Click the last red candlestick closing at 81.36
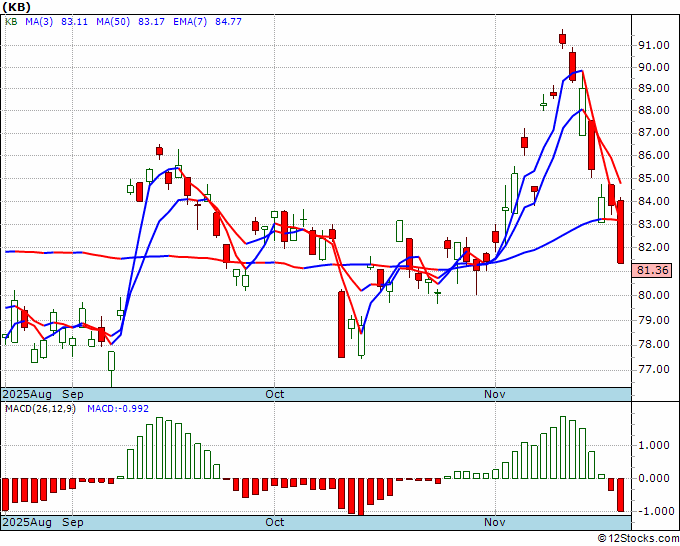Screen dimensions: 680x546 point(621,231)
